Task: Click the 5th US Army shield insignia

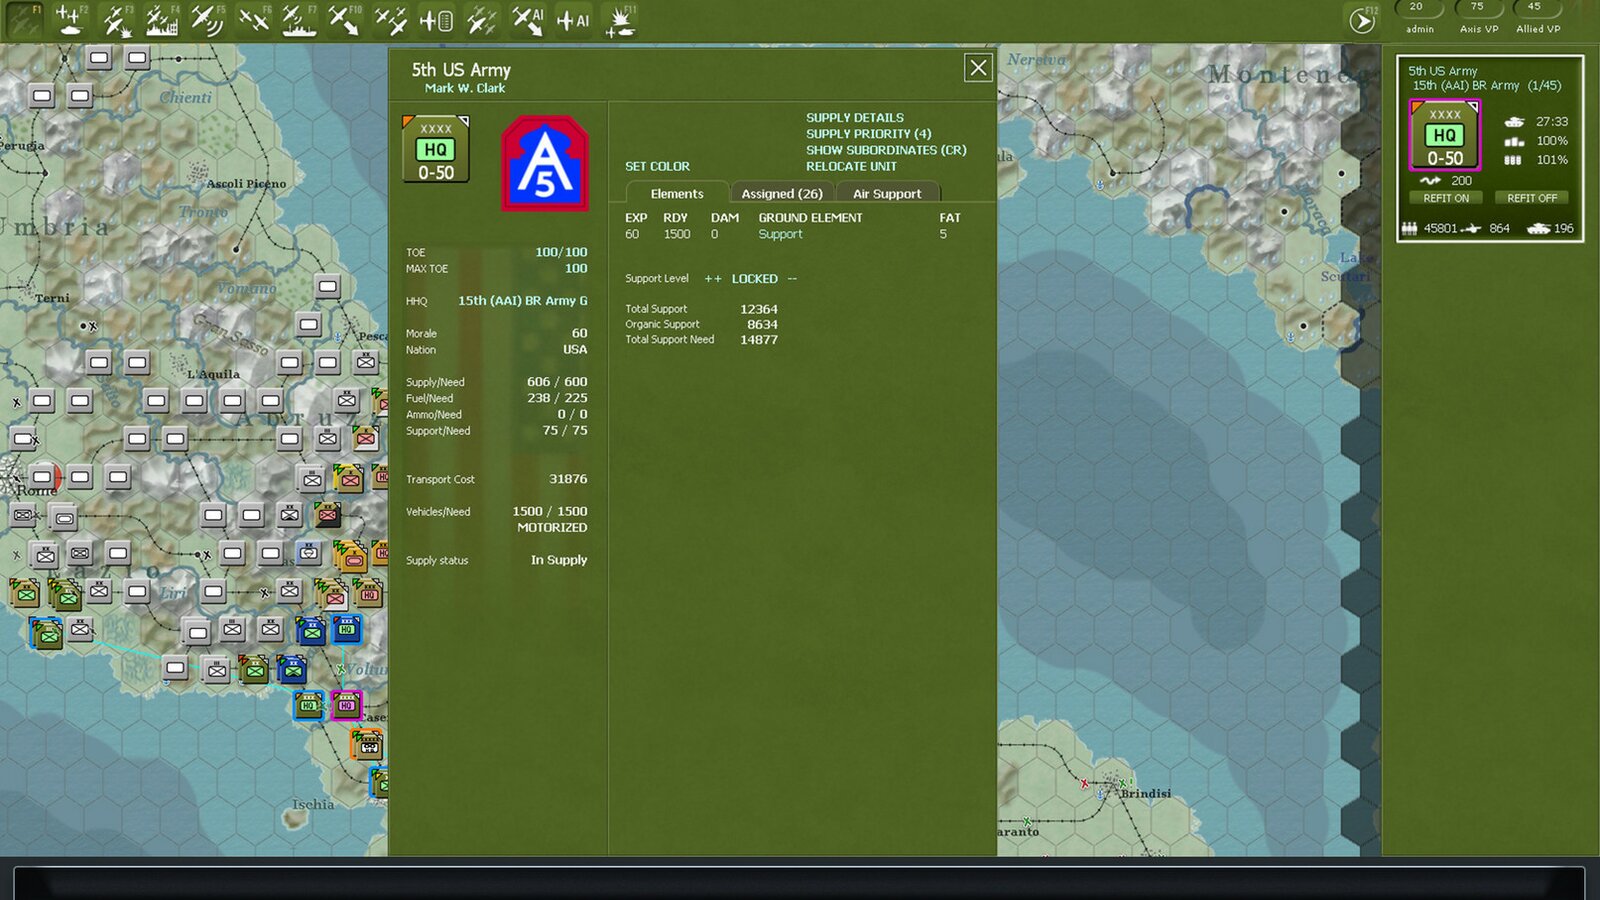Action: click(544, 163)
